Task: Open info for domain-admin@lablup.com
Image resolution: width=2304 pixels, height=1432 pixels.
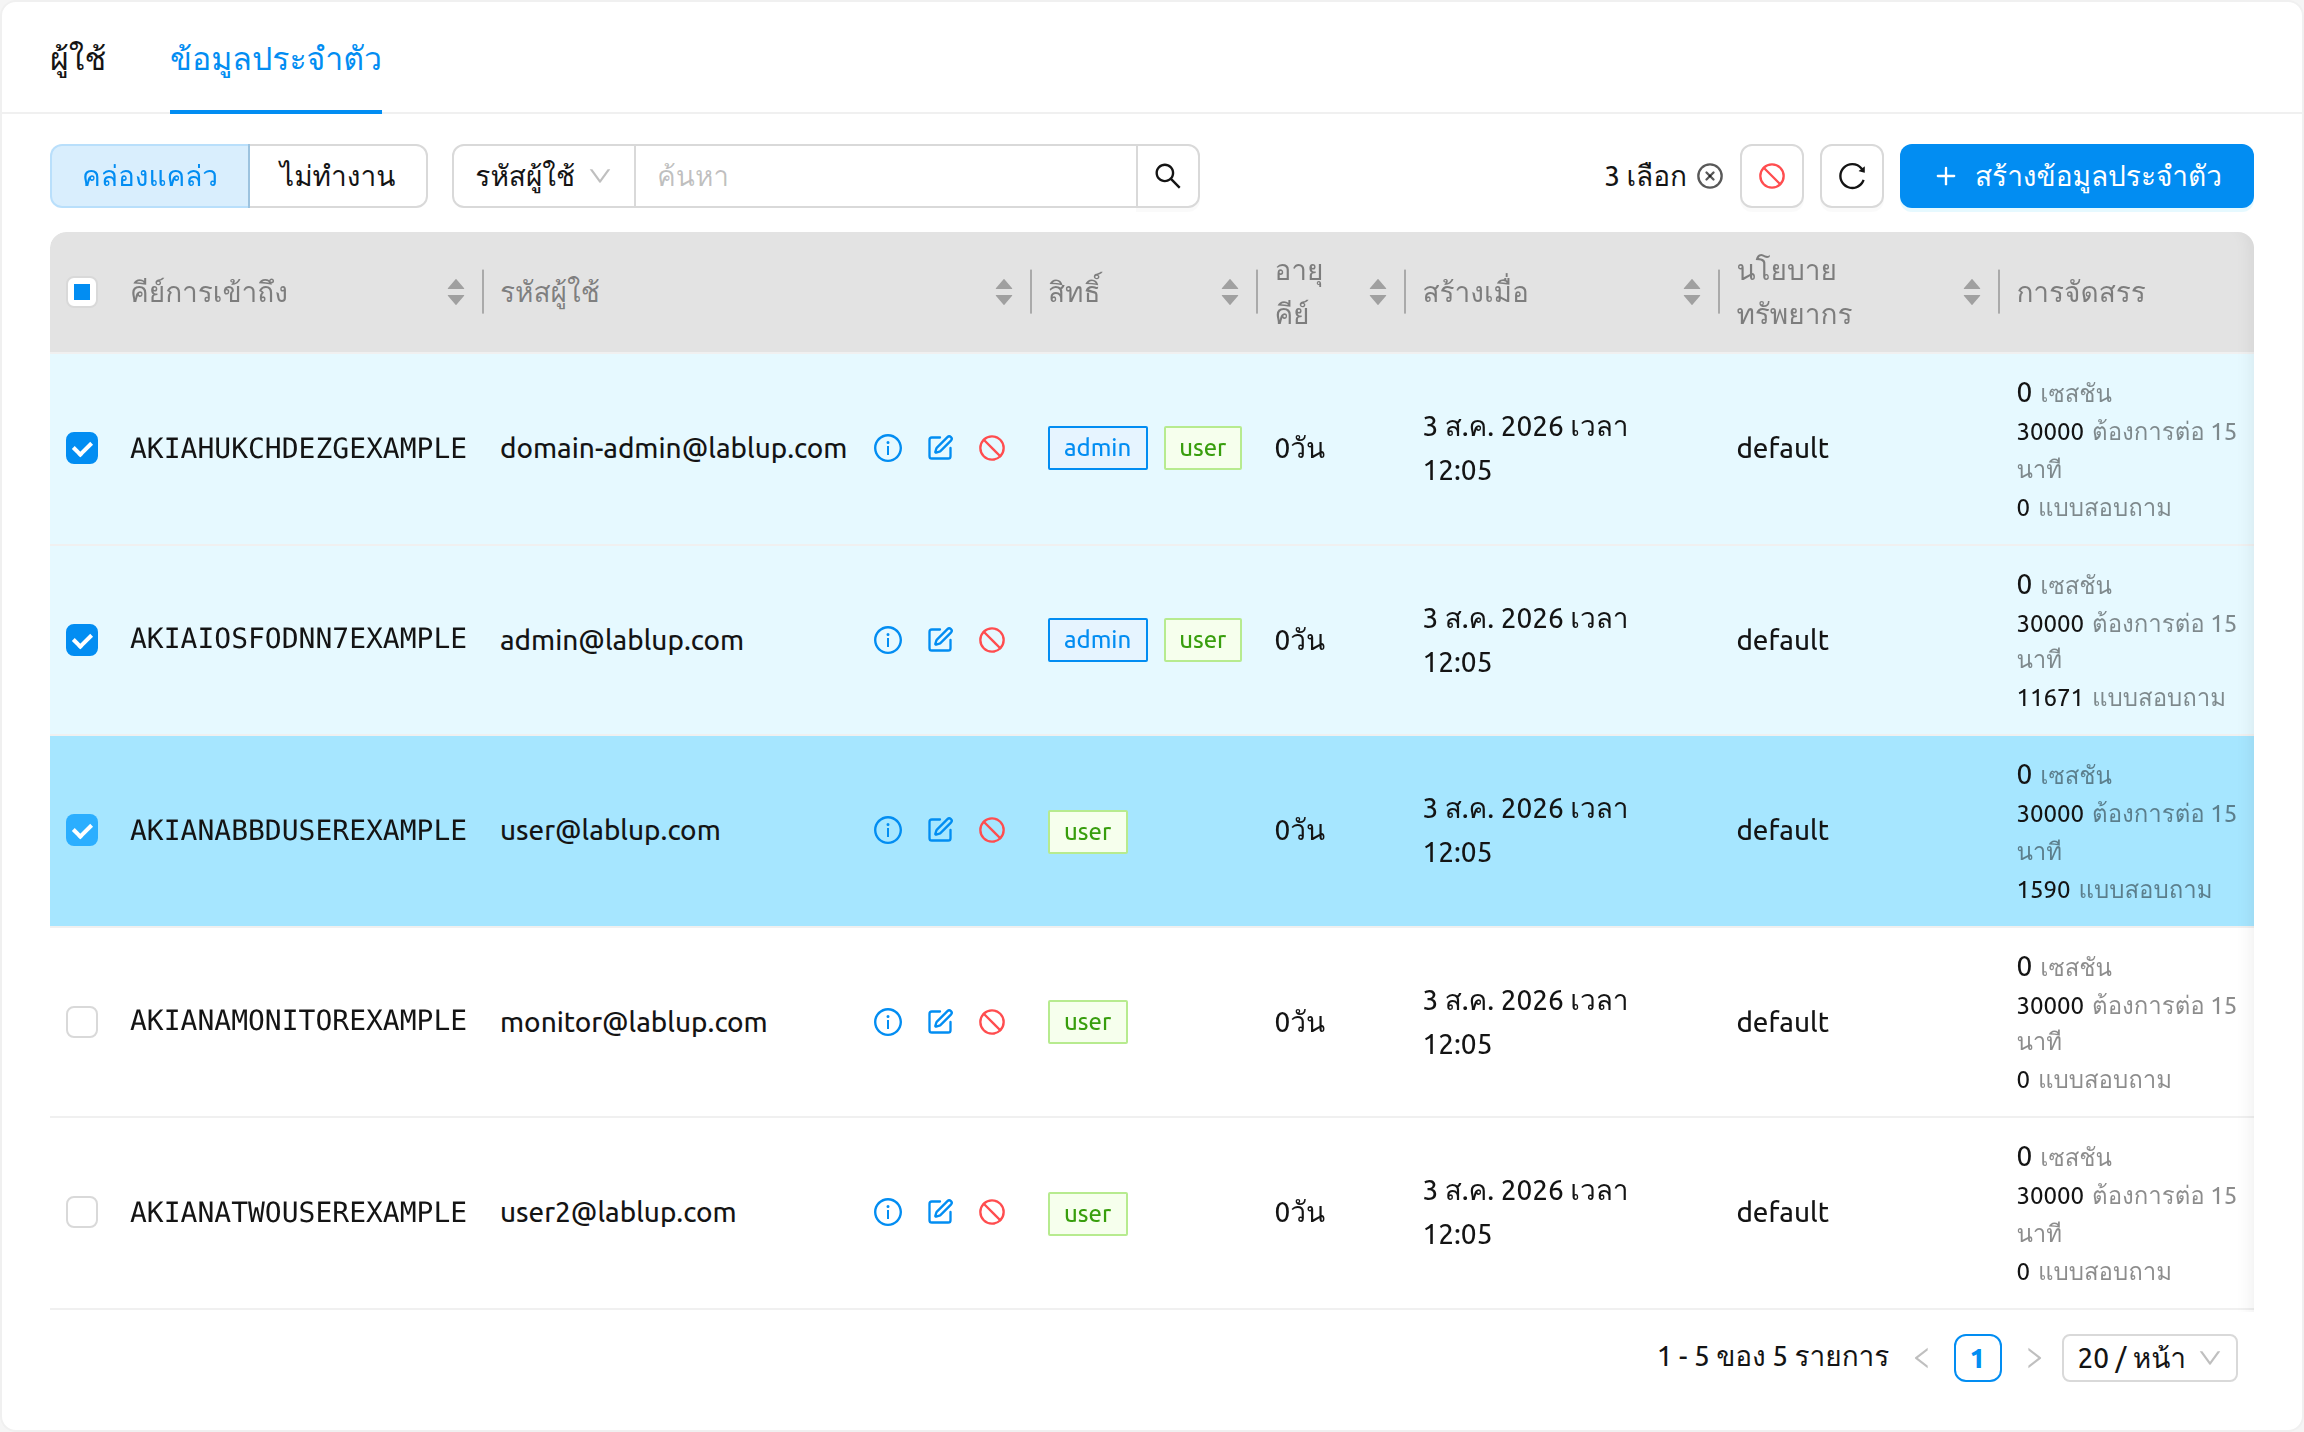Action: tap(888, 448)
